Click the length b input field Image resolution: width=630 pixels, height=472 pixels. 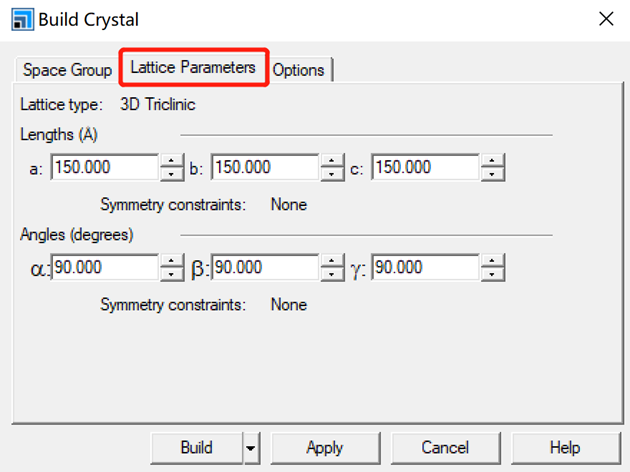264,167
